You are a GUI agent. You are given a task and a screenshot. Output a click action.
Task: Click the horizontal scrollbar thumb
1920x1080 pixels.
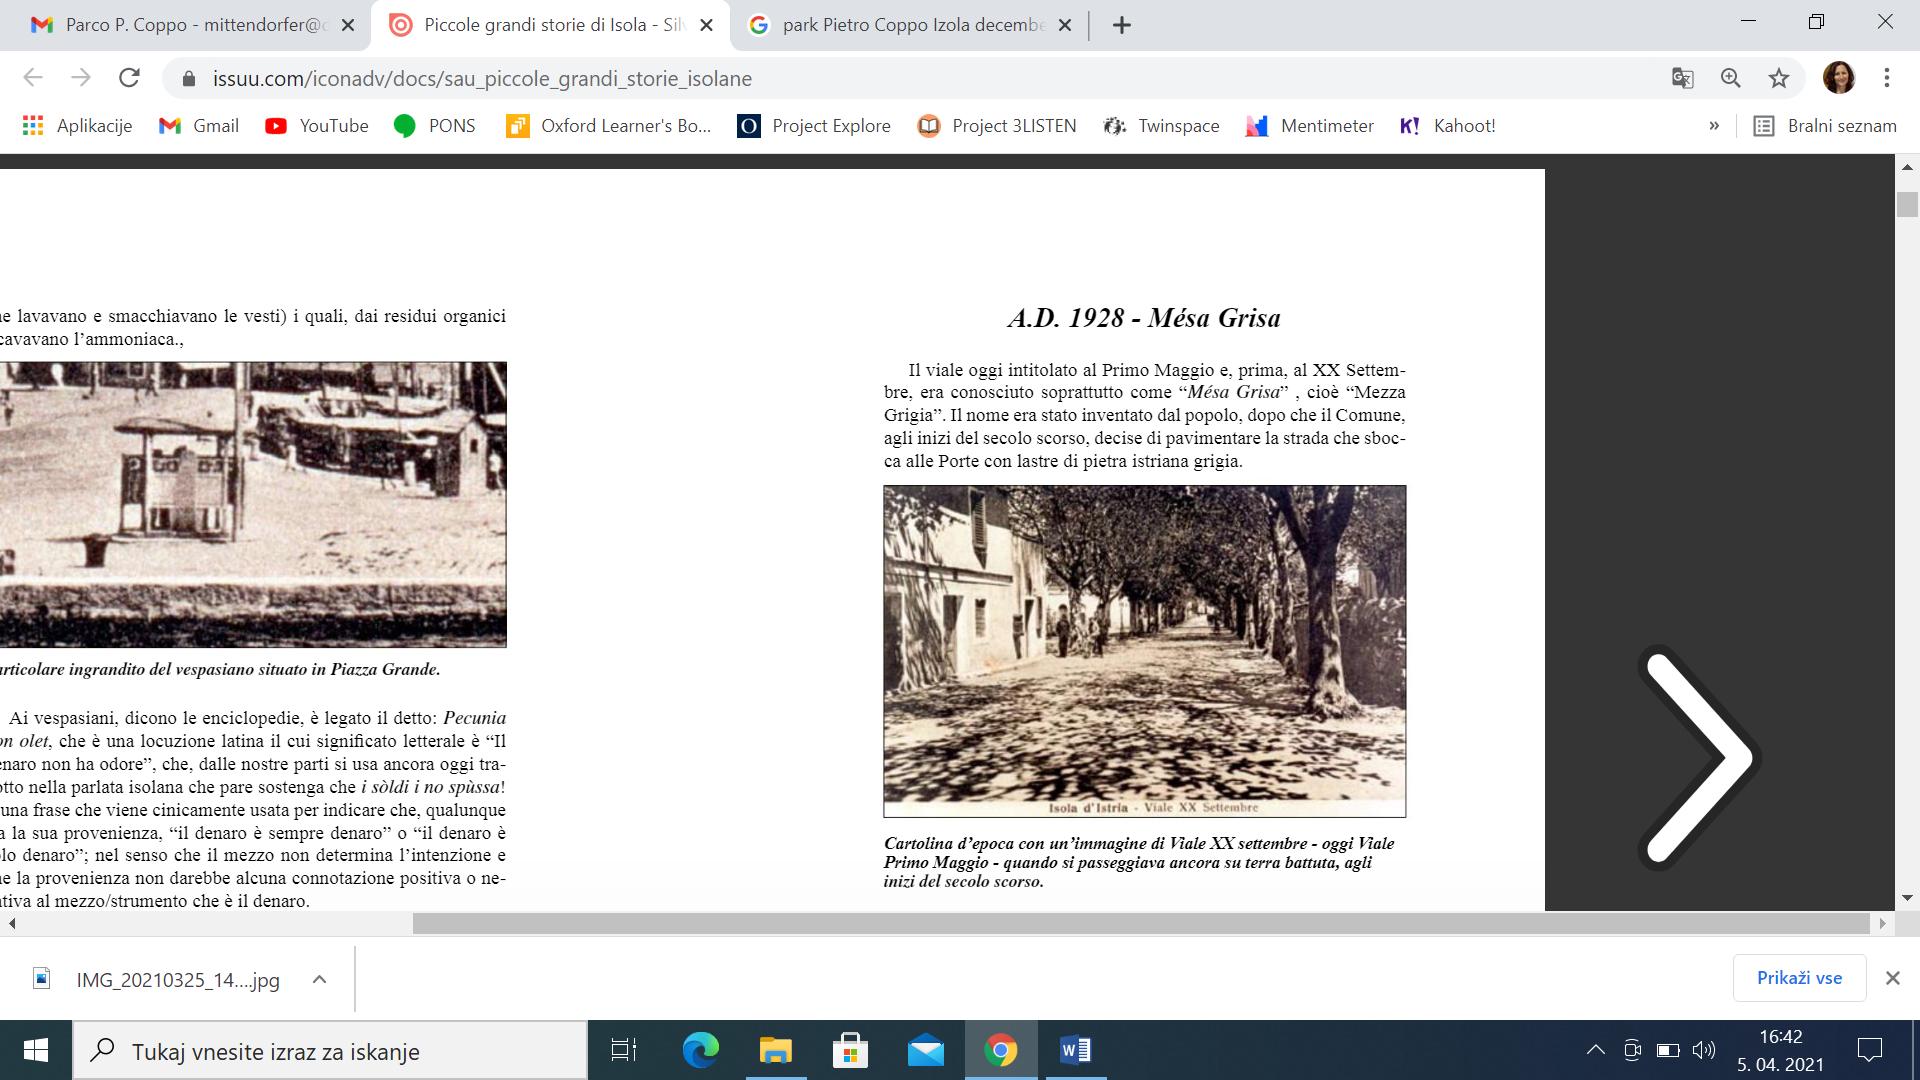tap(1140, 924)
